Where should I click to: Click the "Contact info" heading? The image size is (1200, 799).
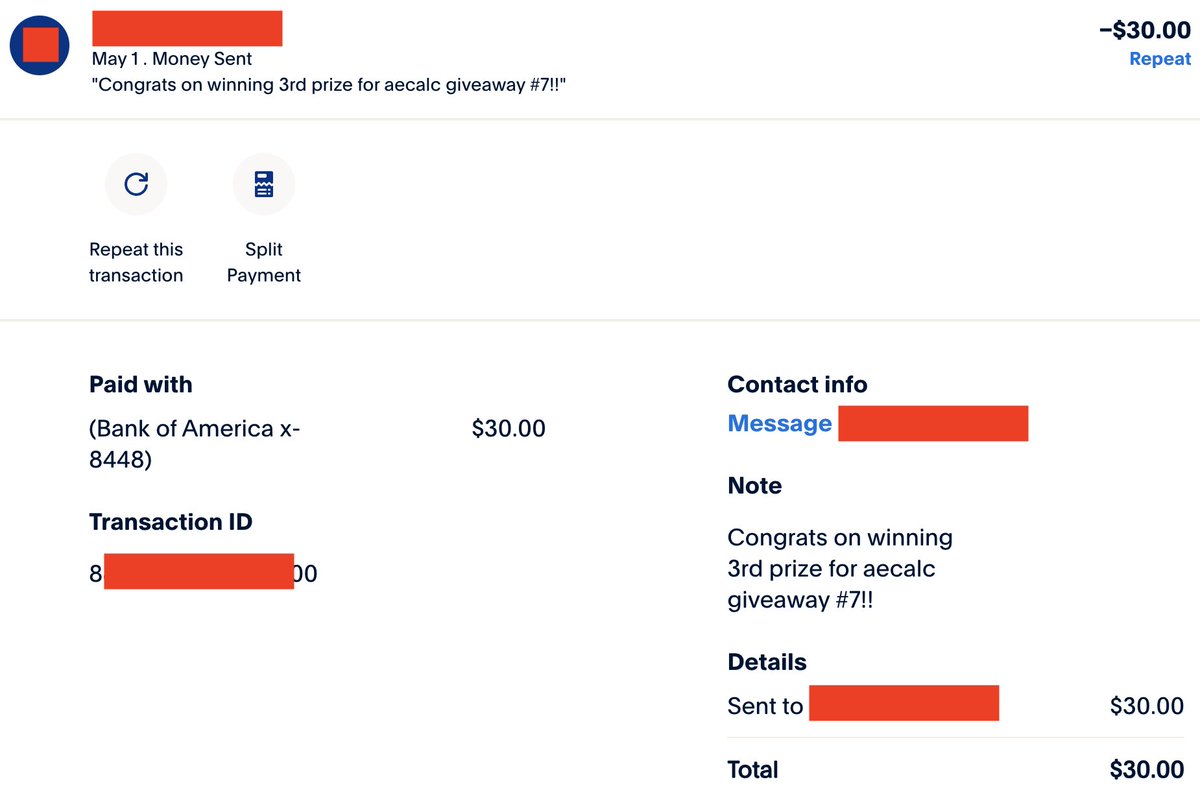798,385
